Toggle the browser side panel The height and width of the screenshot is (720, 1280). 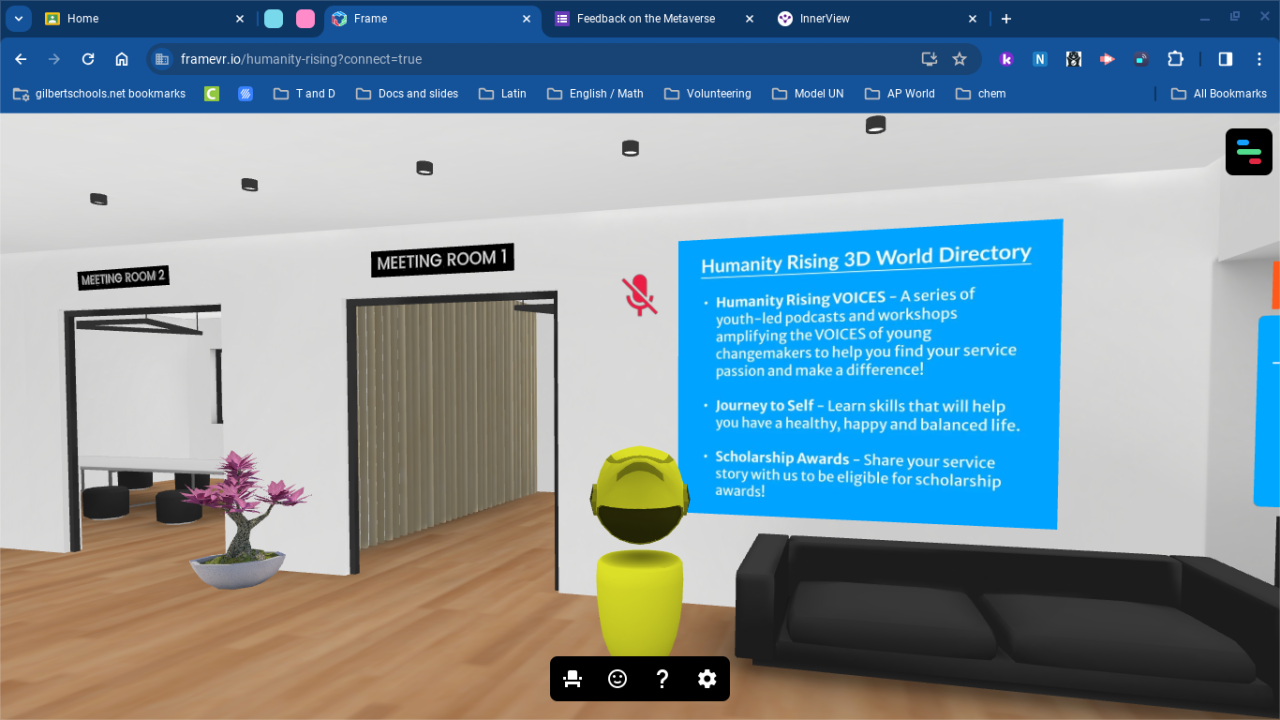tap(1225, 59)
